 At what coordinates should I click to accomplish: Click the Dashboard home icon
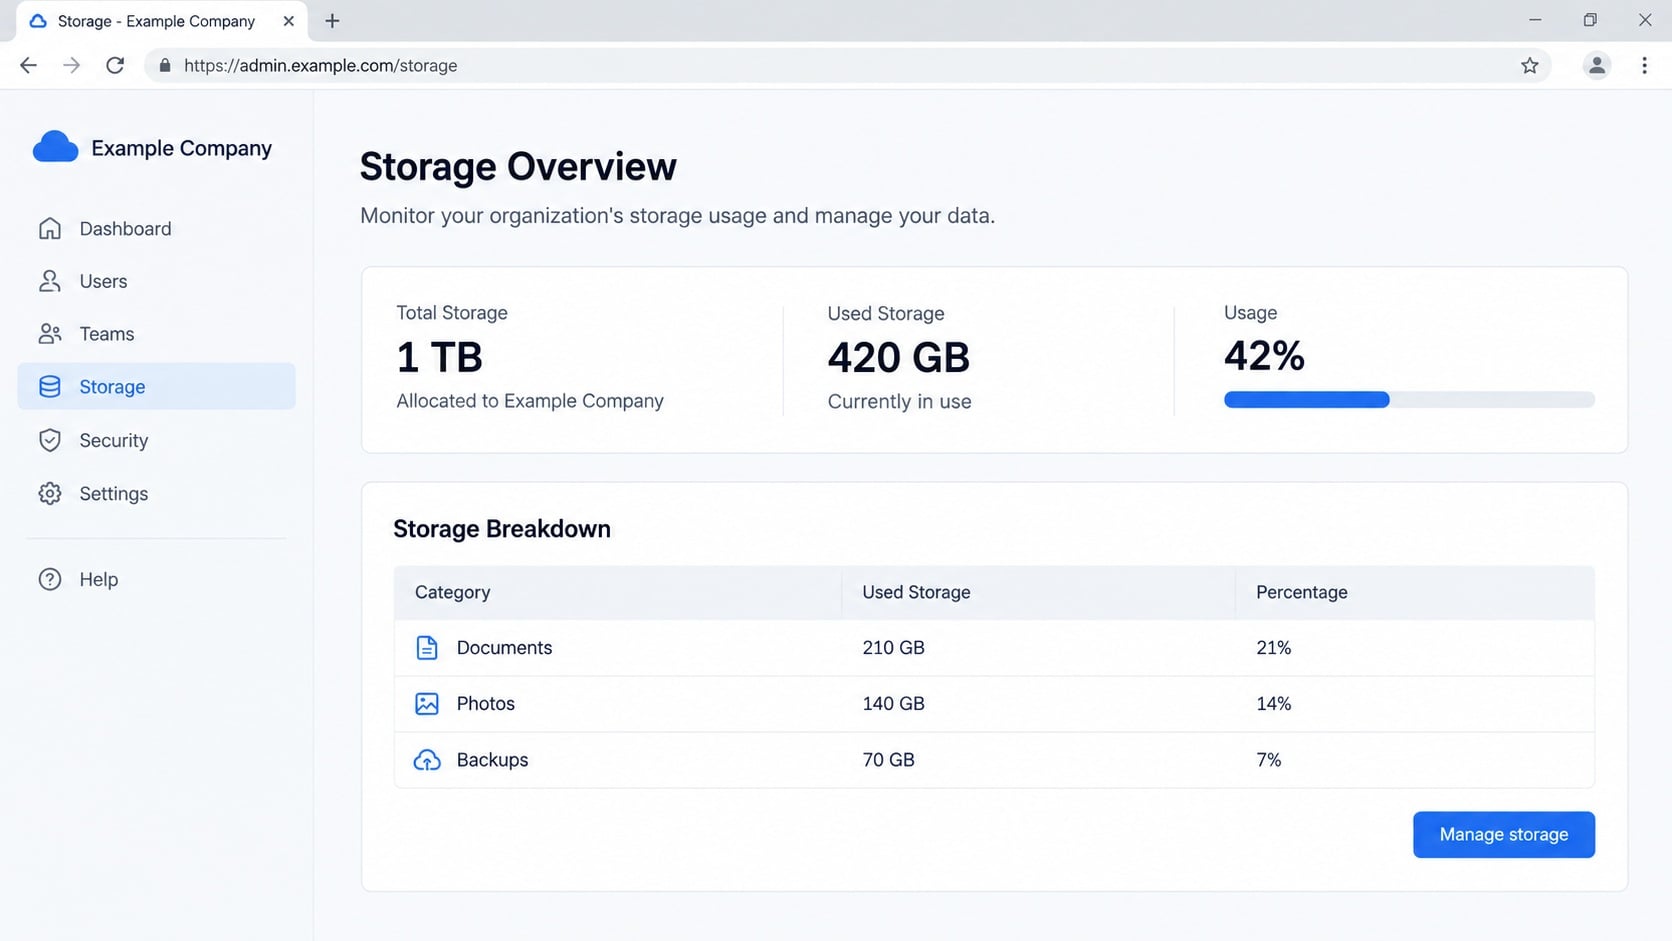pyautogui.click(x=50, y=228)
